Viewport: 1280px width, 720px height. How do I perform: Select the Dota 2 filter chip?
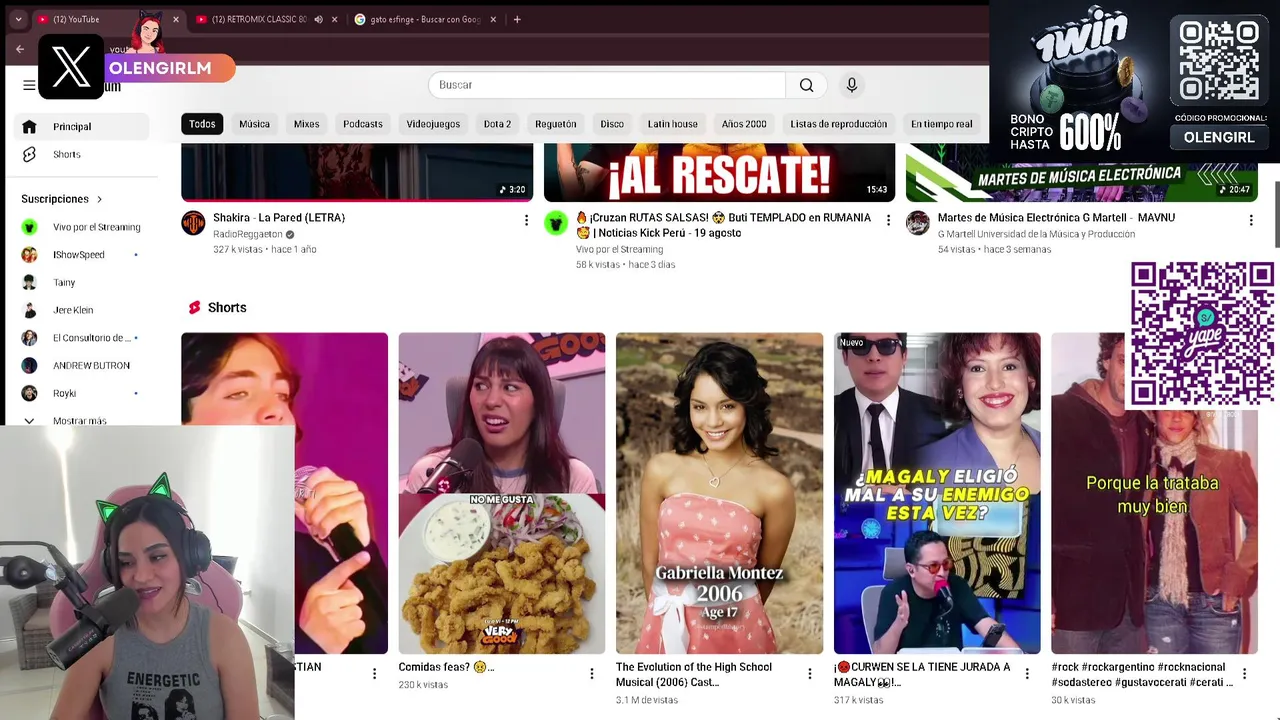497,124
